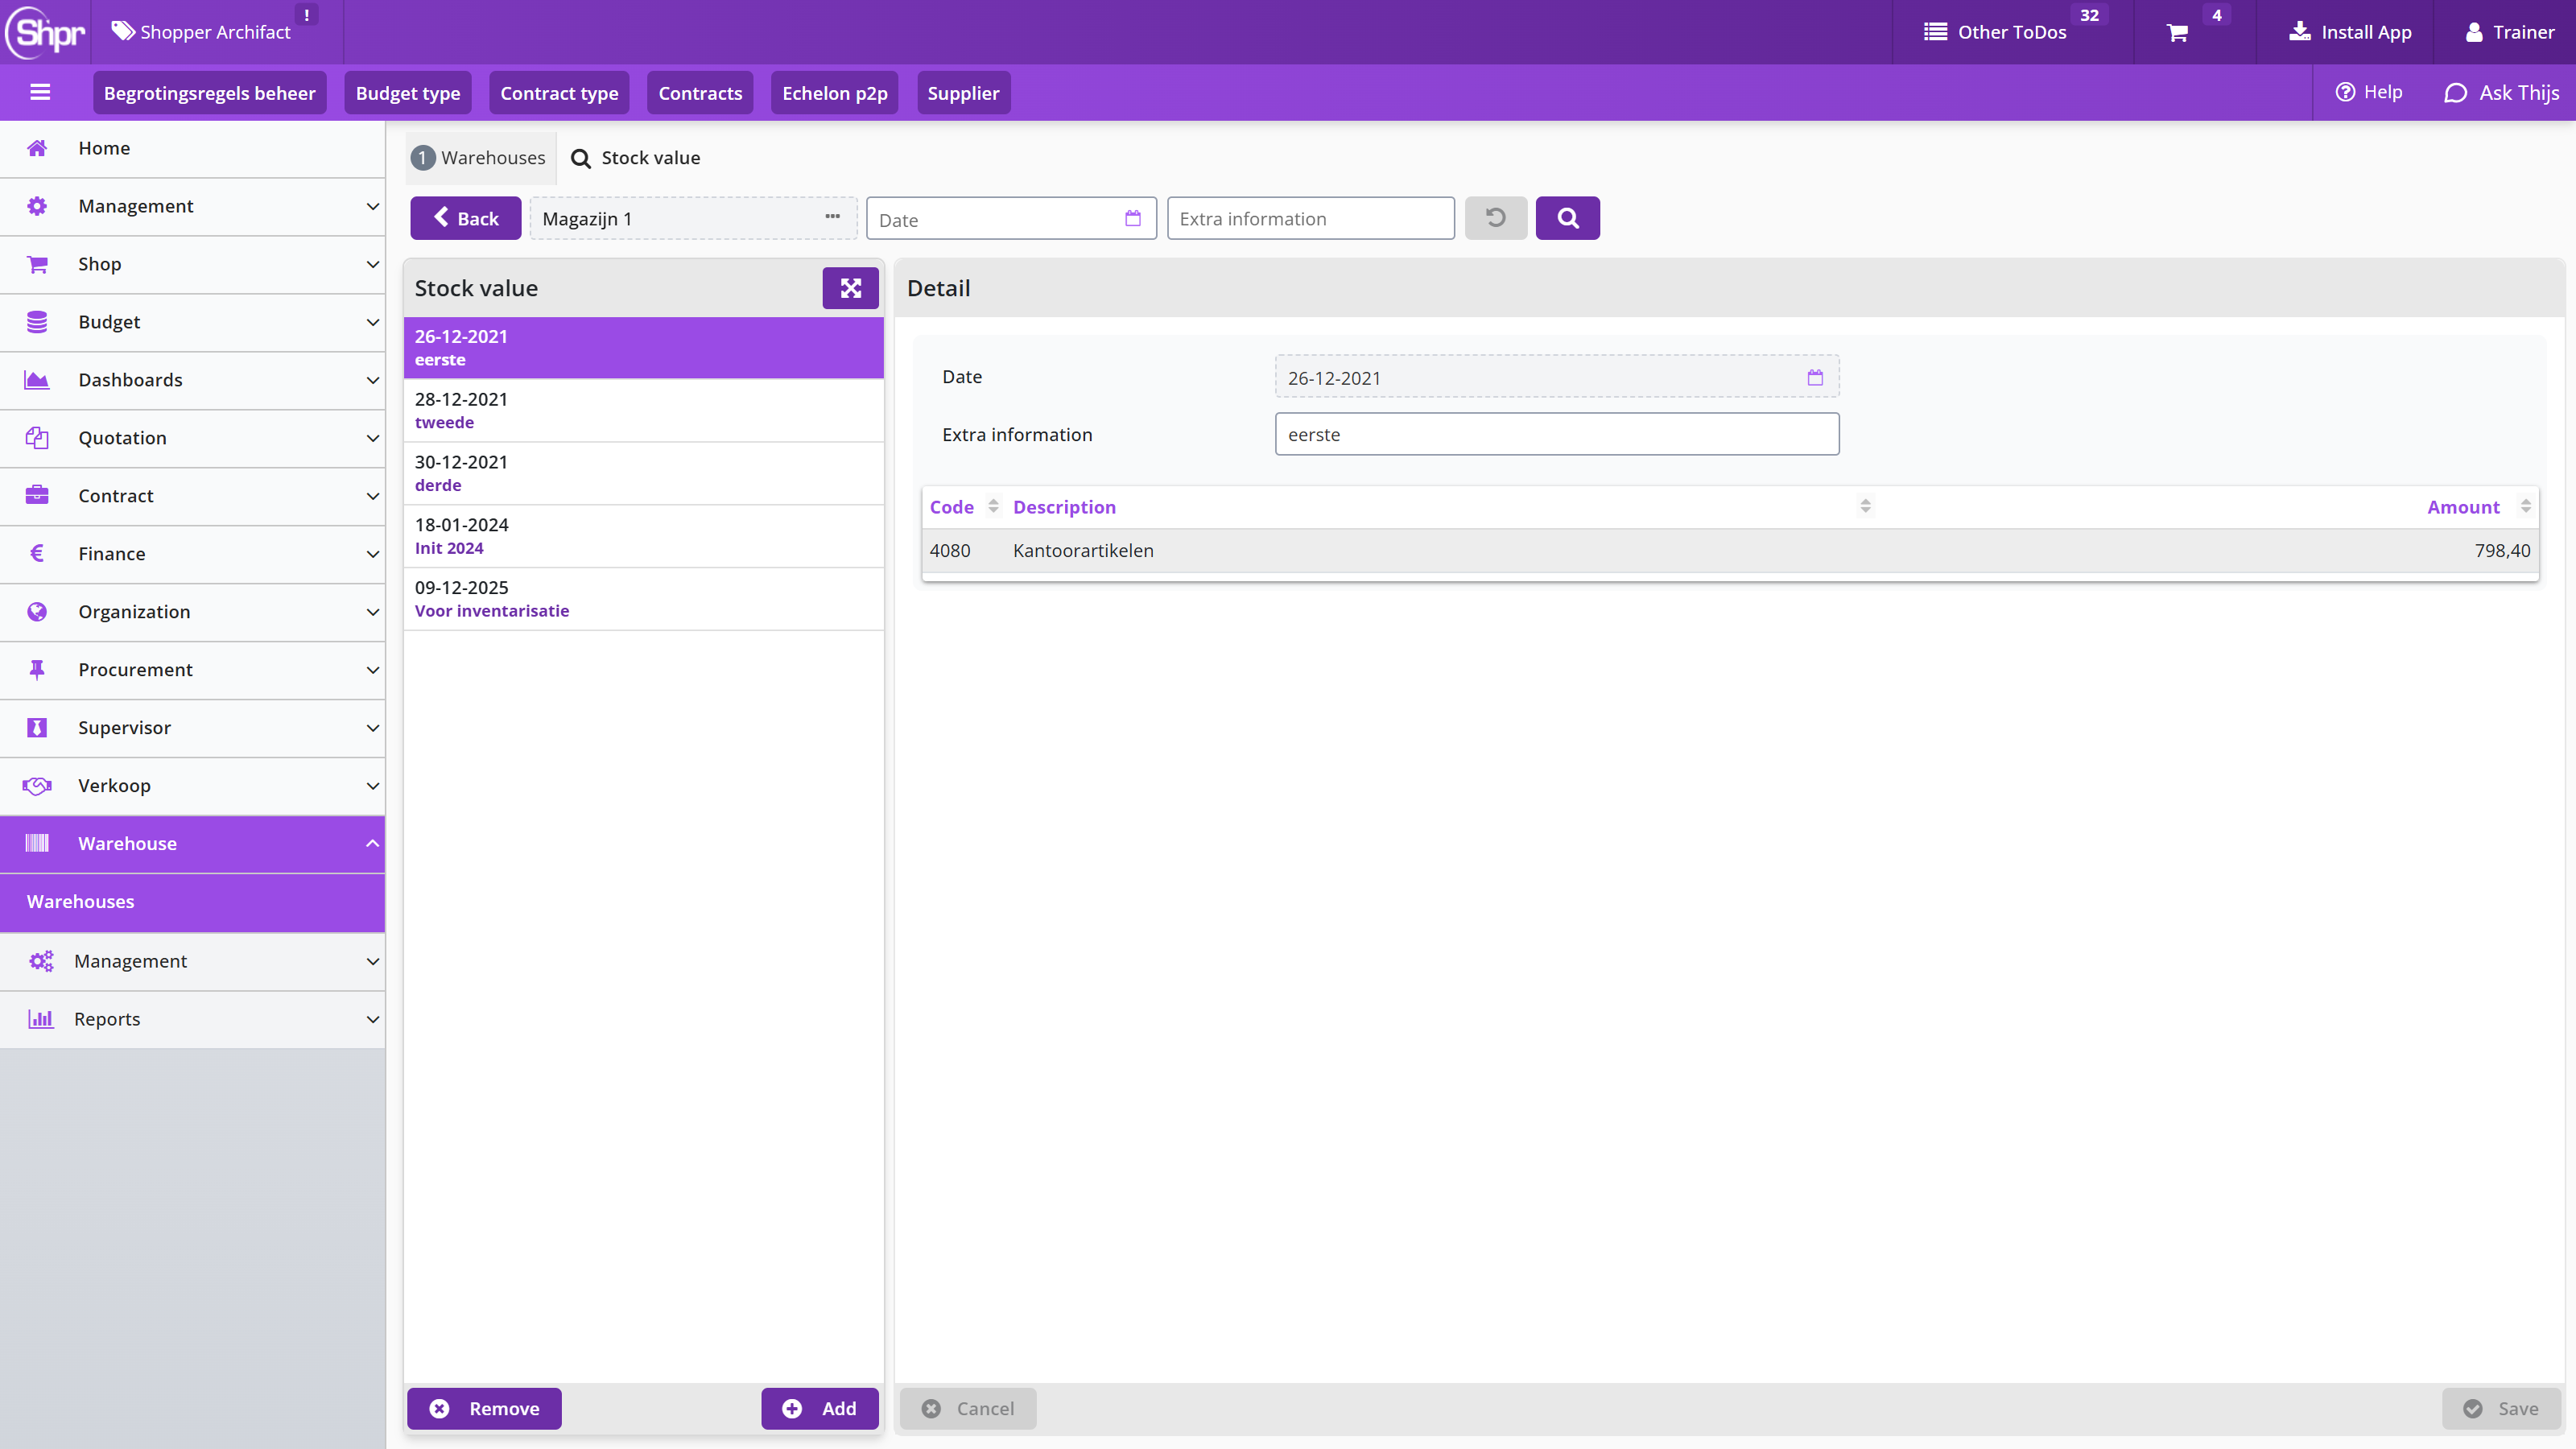Expand Stock value panel to fullscreen
This screenshot has height=1449, width=2576.
point(850,288)
